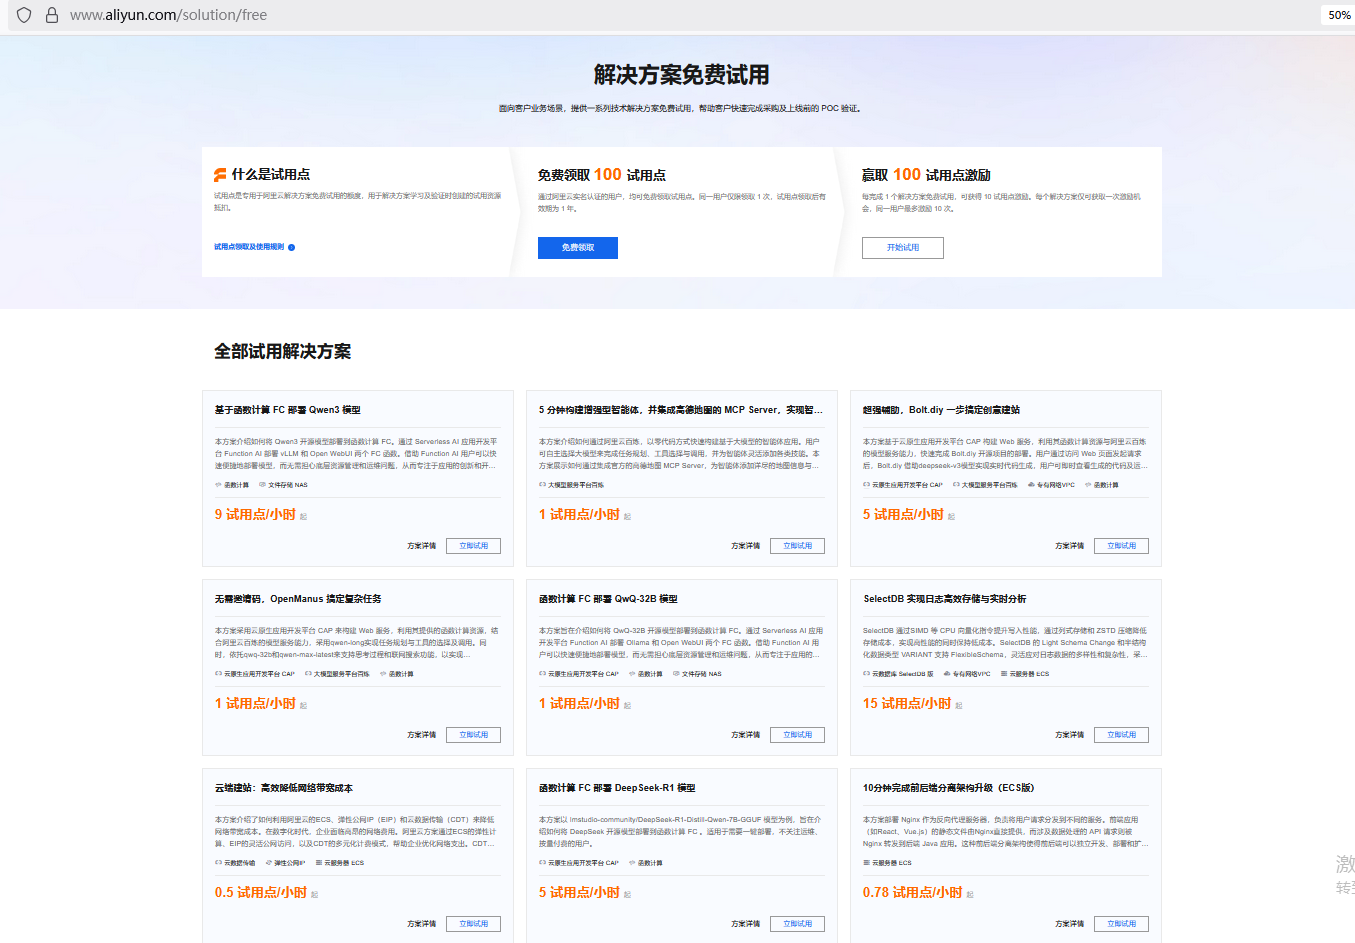The image size is (1355, 943).
Task: Click 文件存储 NAS tag icon in QwQ-32B card
Action: coord(676,674)
